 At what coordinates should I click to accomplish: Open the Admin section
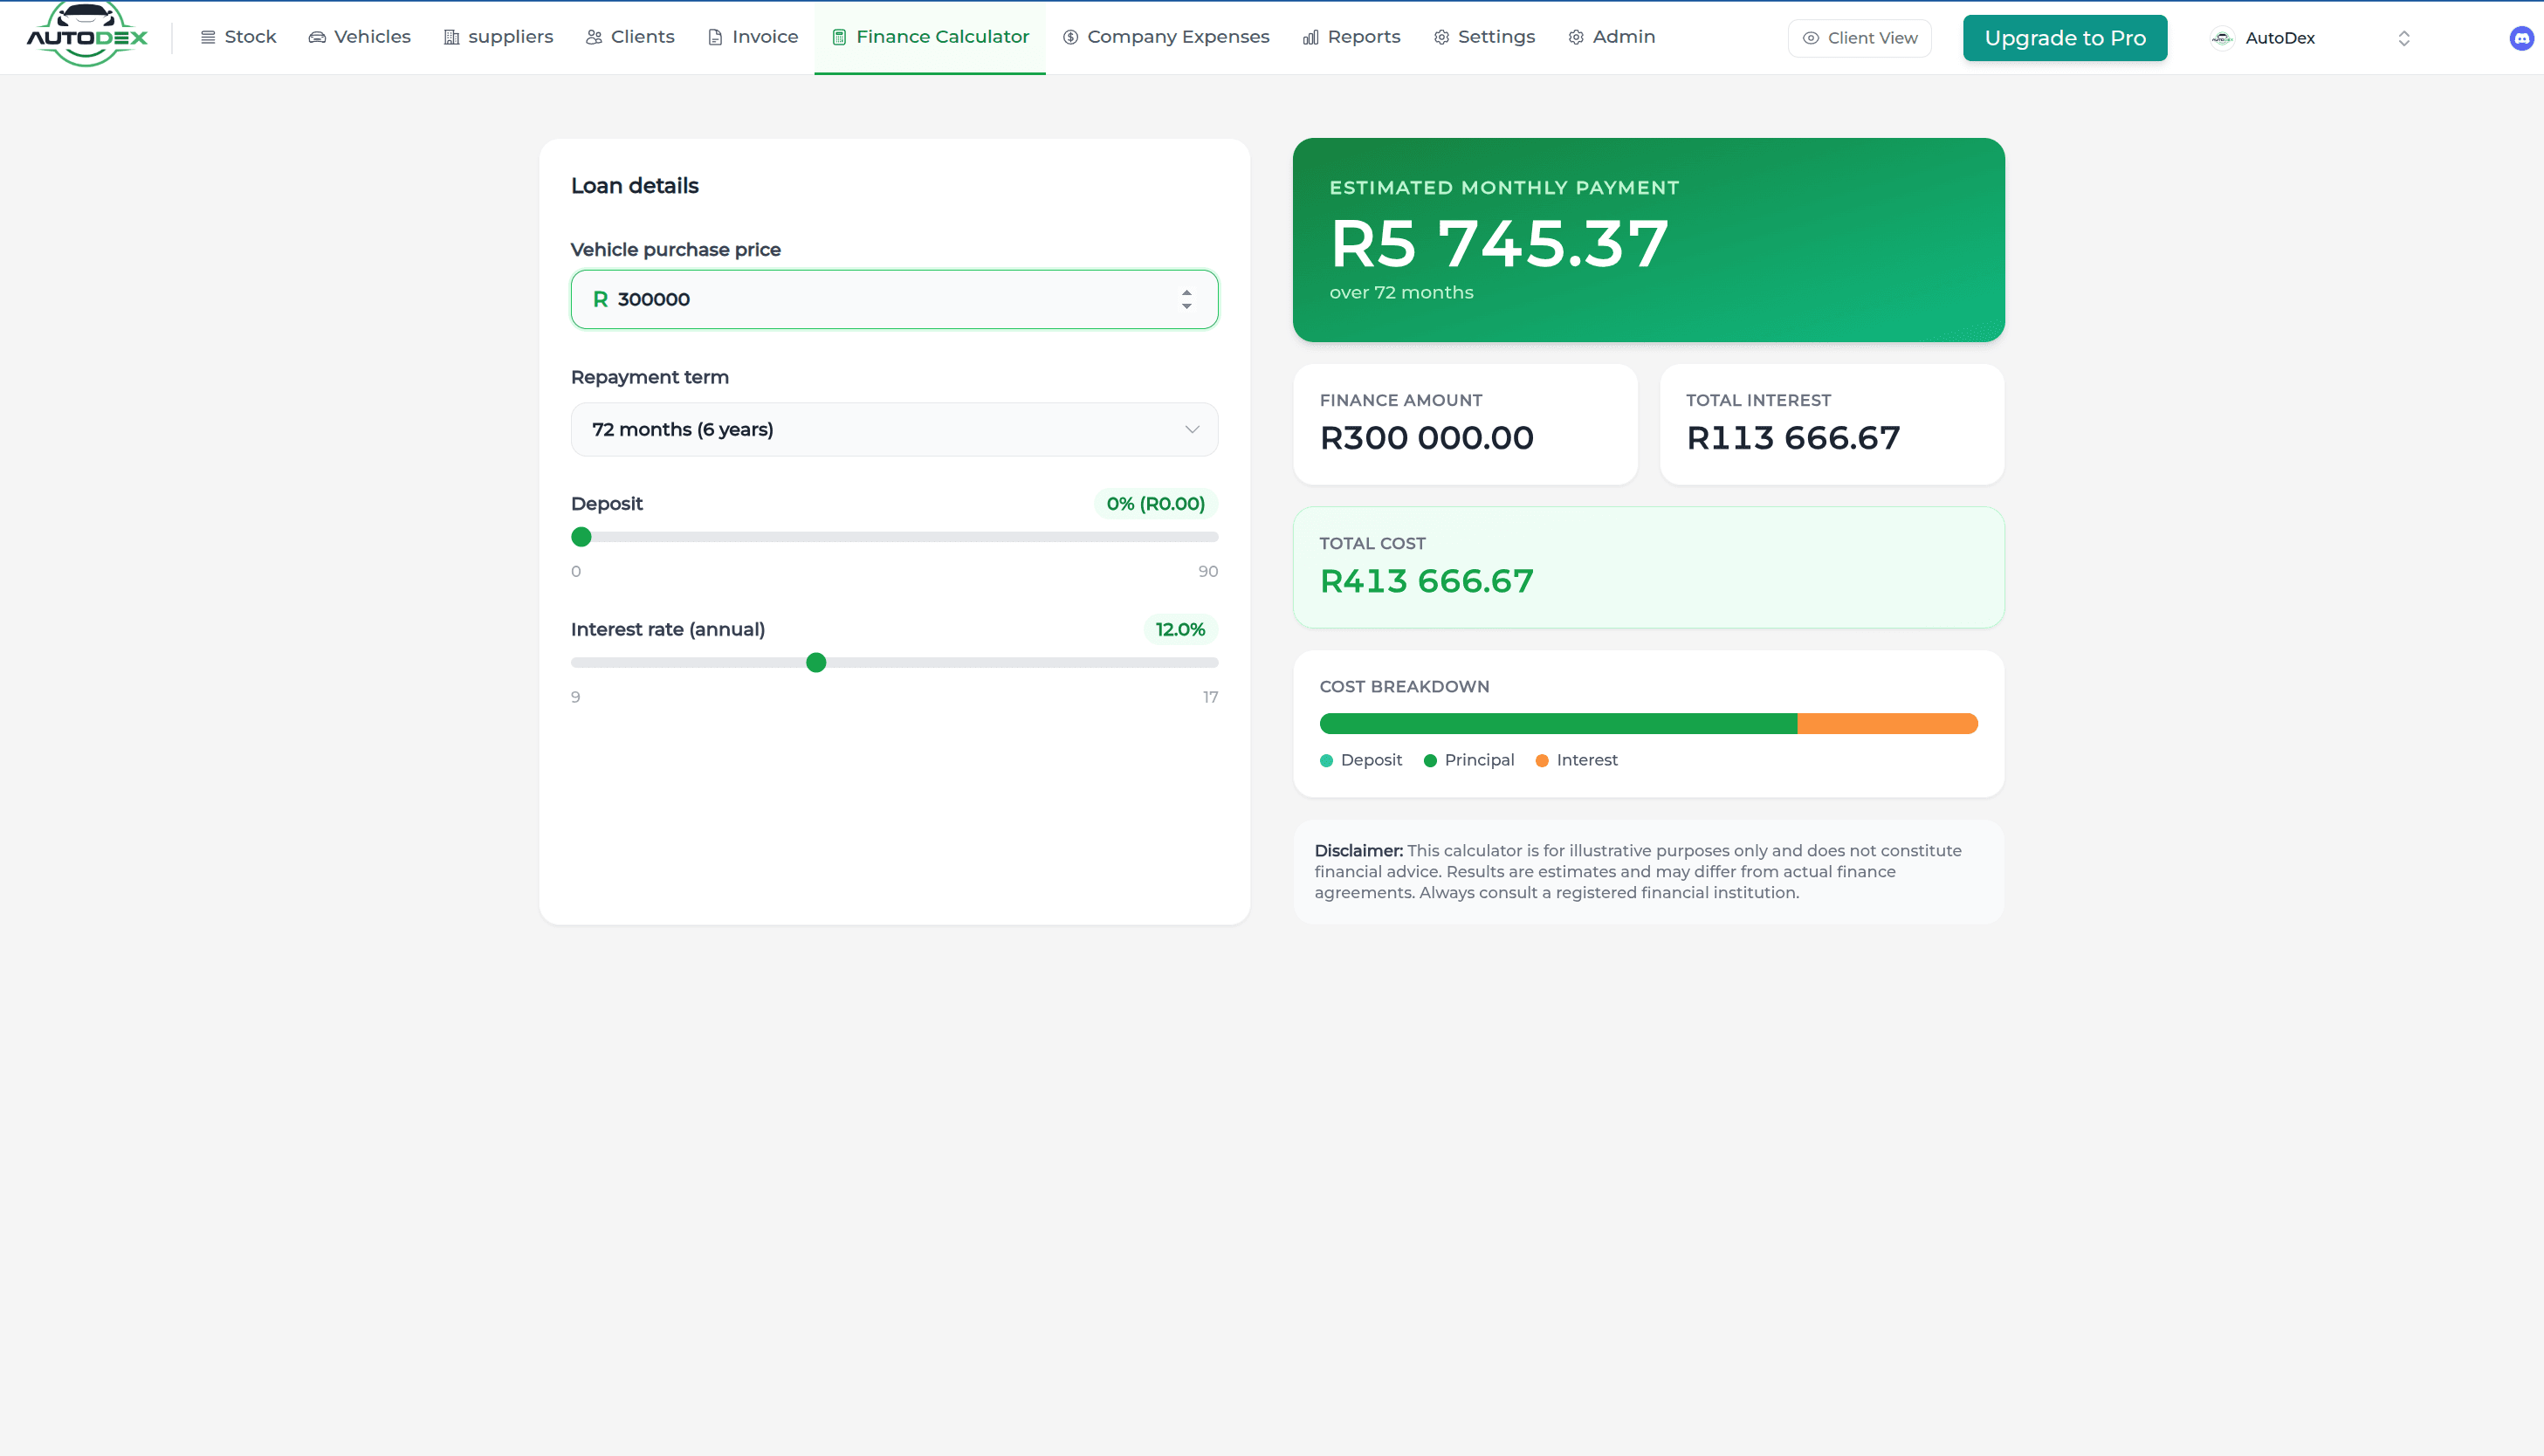1610,37
